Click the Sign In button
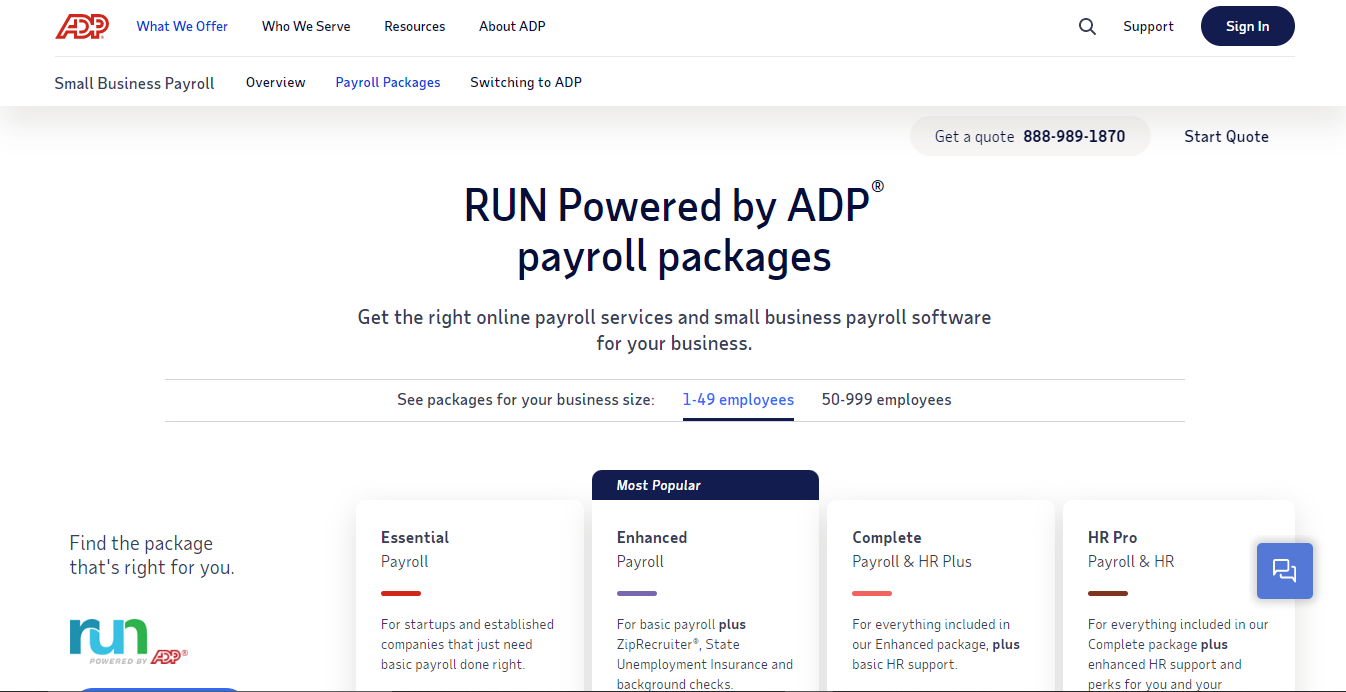 [x=1248, y=27]
